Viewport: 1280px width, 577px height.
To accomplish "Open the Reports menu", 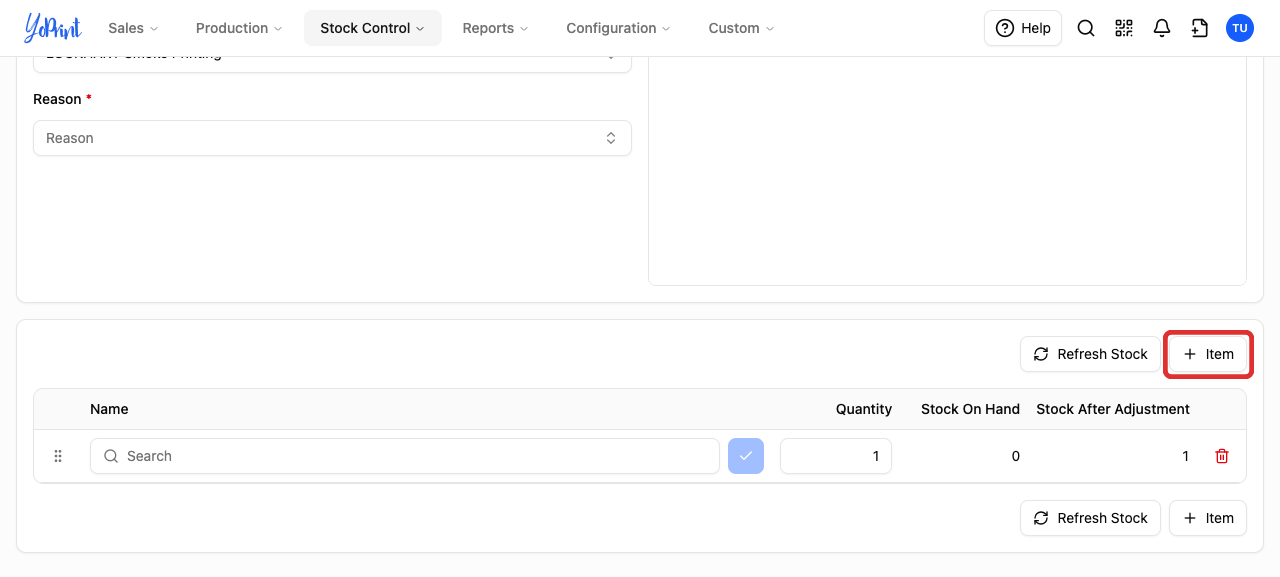I will tap(496, 28).
